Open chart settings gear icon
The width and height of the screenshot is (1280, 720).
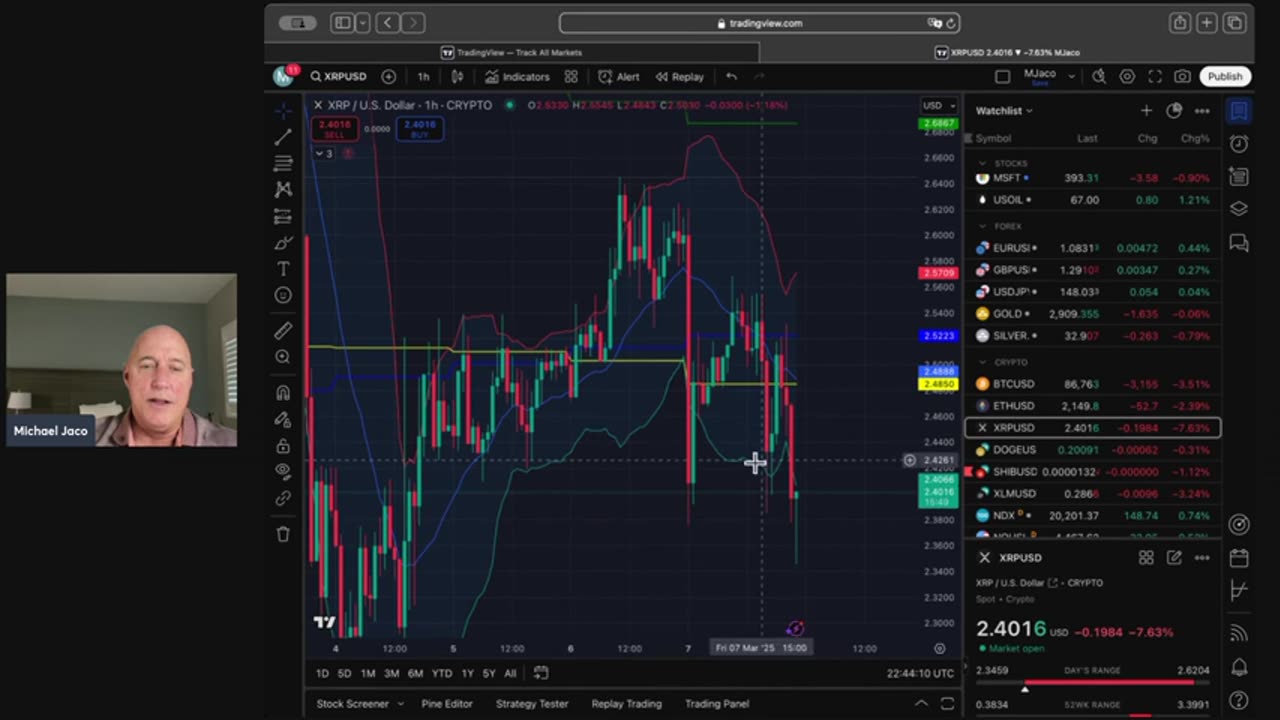pos(1127,76)
